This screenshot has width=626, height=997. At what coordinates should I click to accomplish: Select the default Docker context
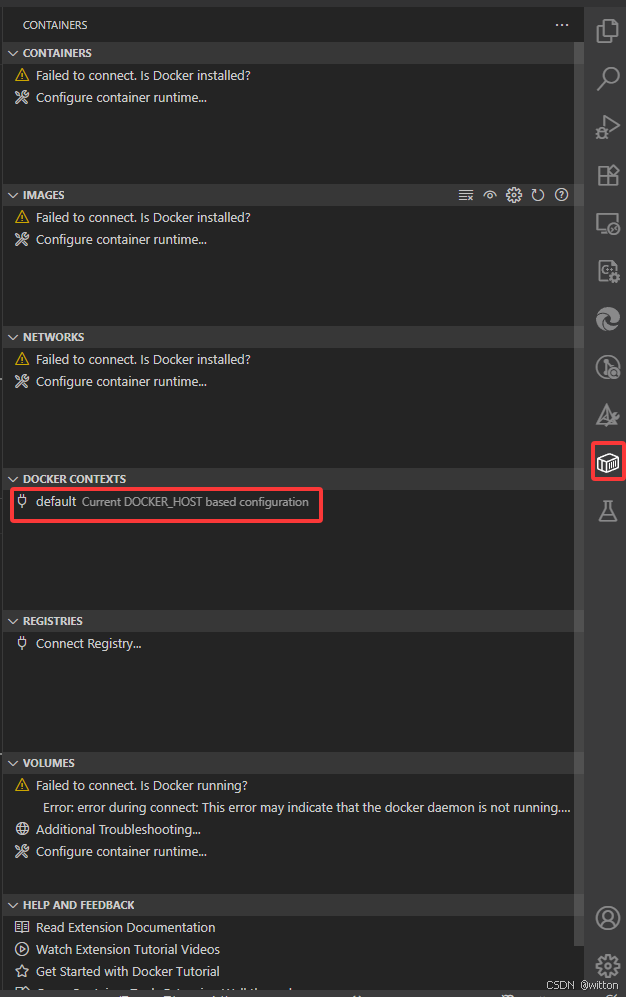coord(56,502)
